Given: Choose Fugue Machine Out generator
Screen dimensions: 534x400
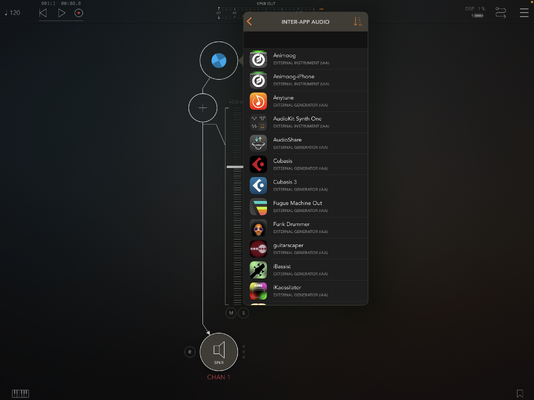Looking at the screenshot, I should [305, 207].
